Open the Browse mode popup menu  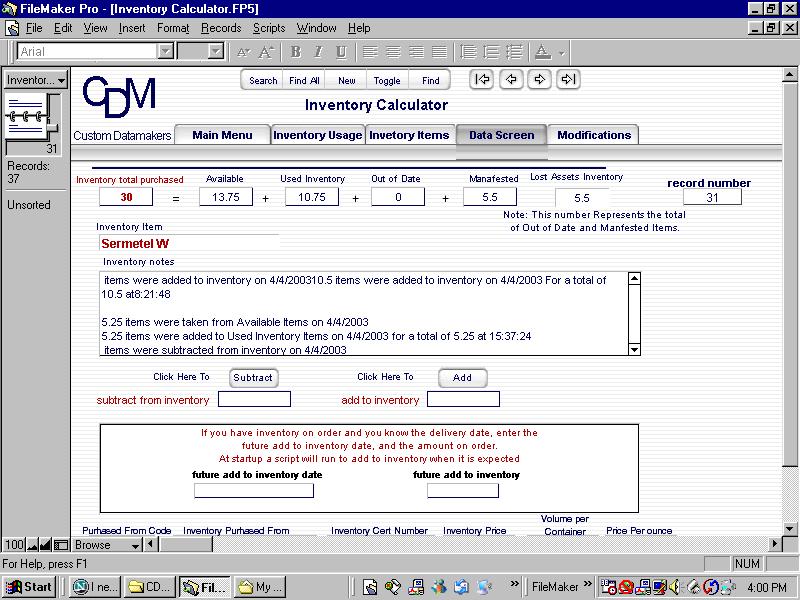point(107,545)
